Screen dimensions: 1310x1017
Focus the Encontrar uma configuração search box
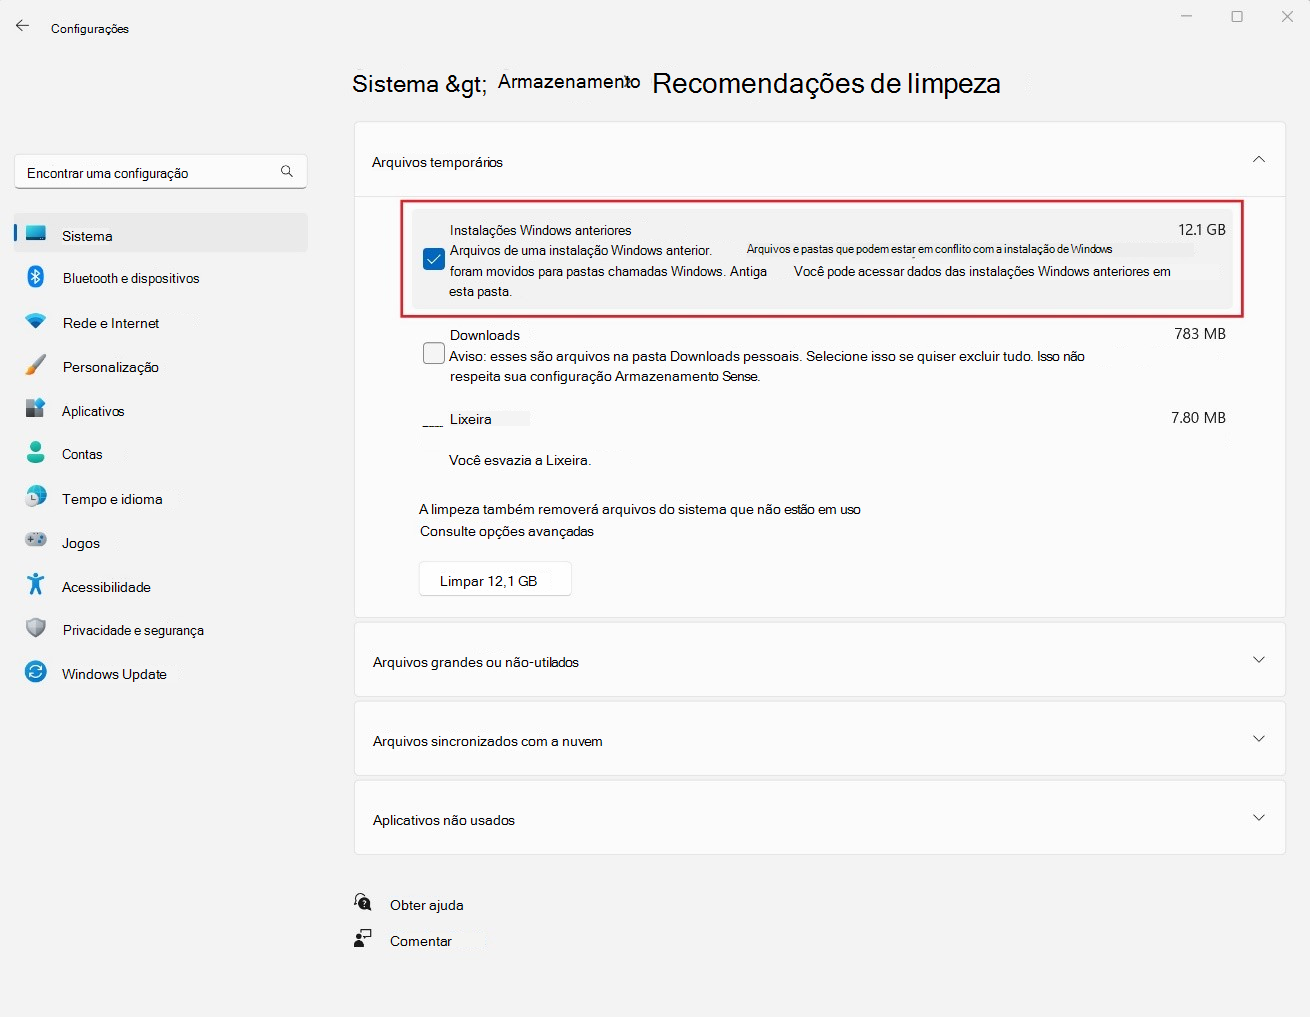click(161, 172)
